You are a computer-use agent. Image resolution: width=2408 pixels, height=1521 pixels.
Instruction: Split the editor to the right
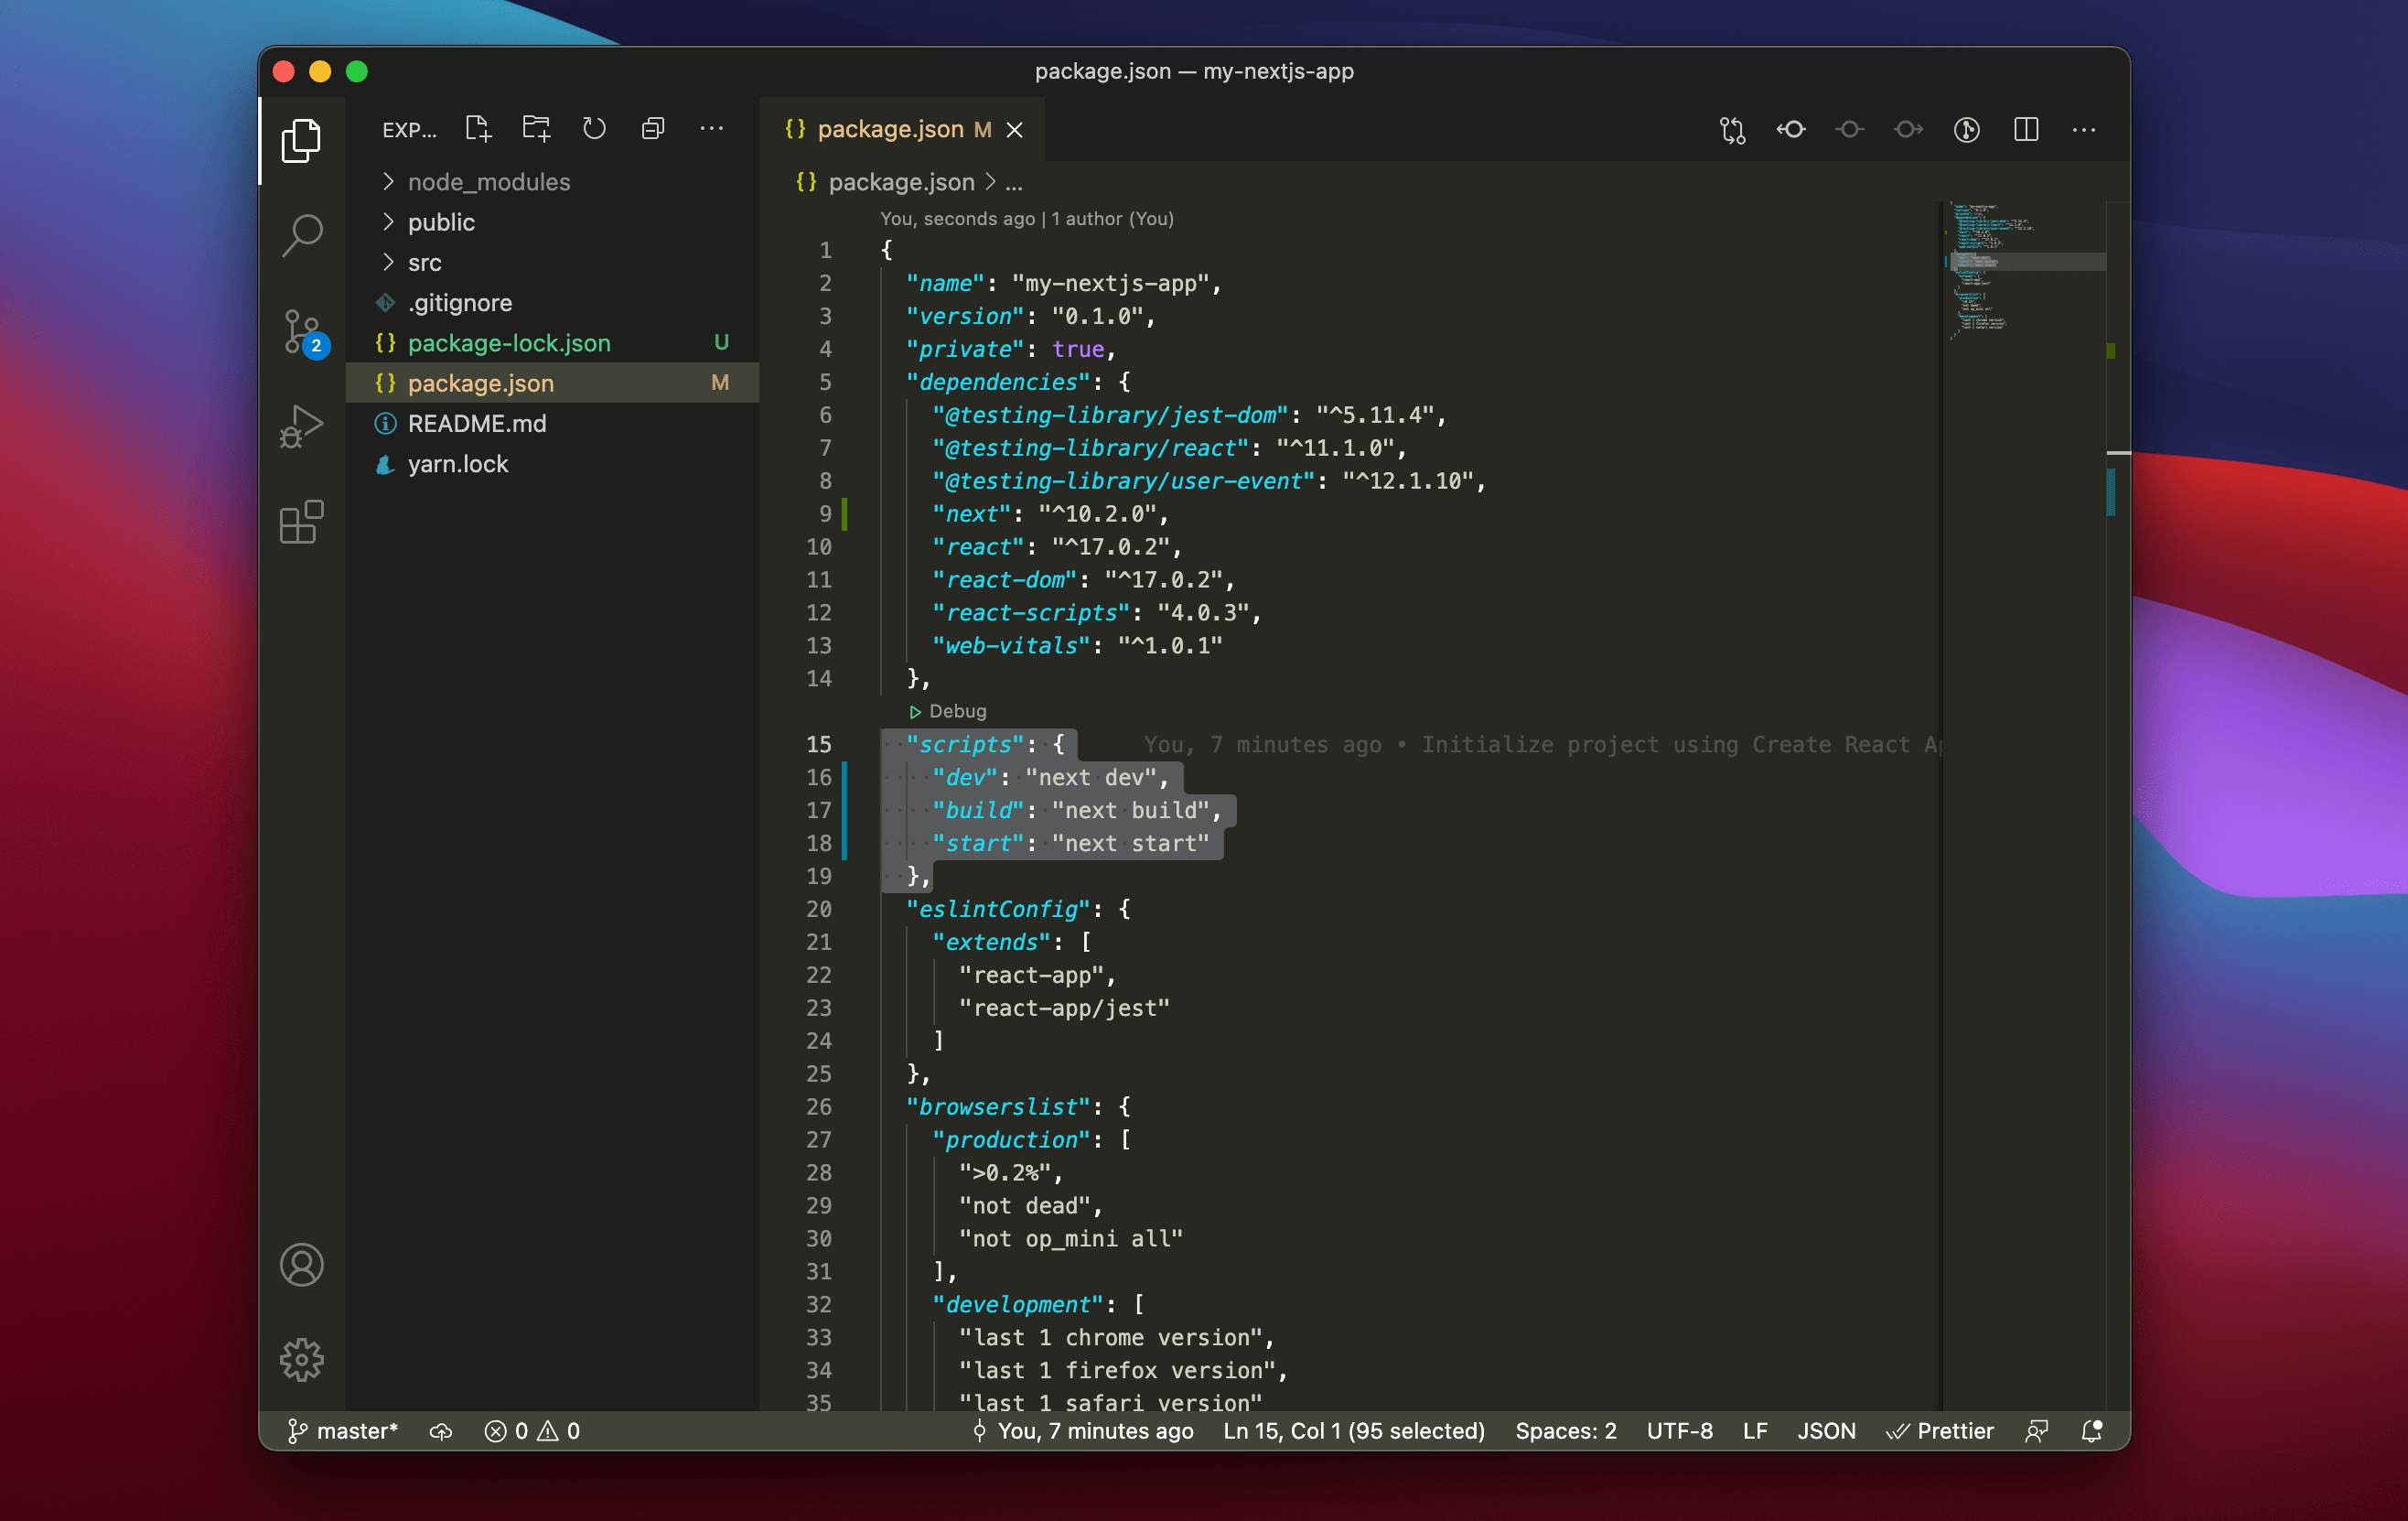2026,130
